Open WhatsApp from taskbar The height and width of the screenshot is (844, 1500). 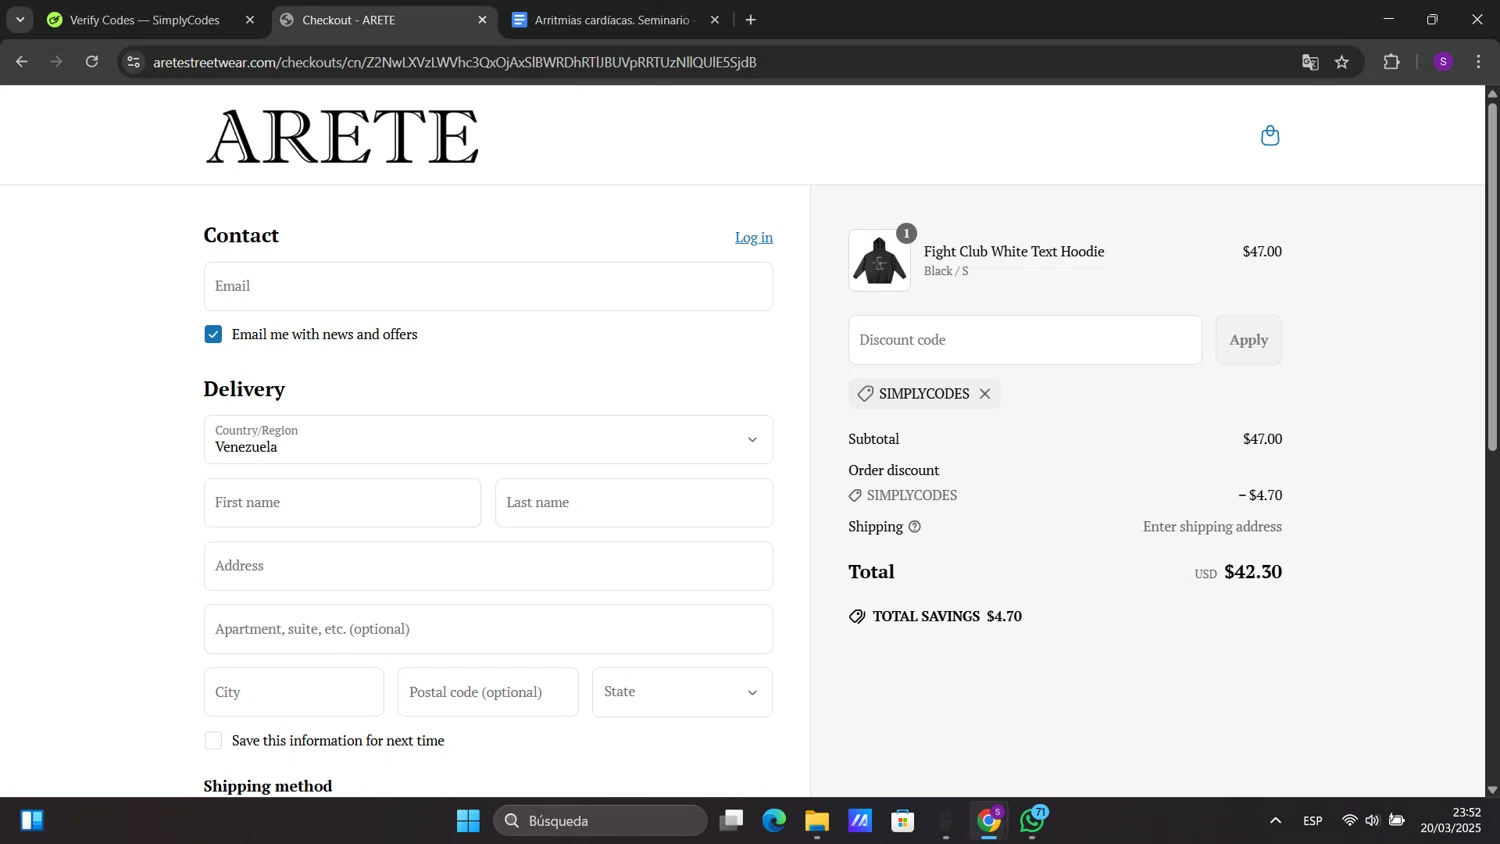[1032, 821]
